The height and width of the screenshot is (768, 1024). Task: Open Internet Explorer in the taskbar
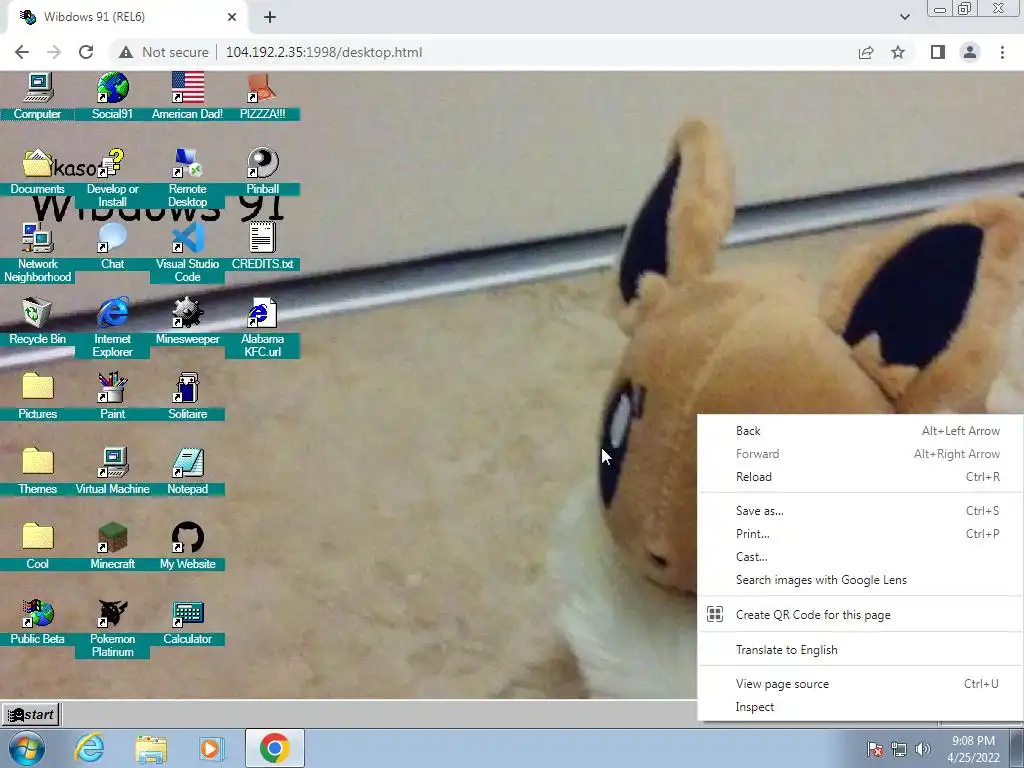coord(89,748)
